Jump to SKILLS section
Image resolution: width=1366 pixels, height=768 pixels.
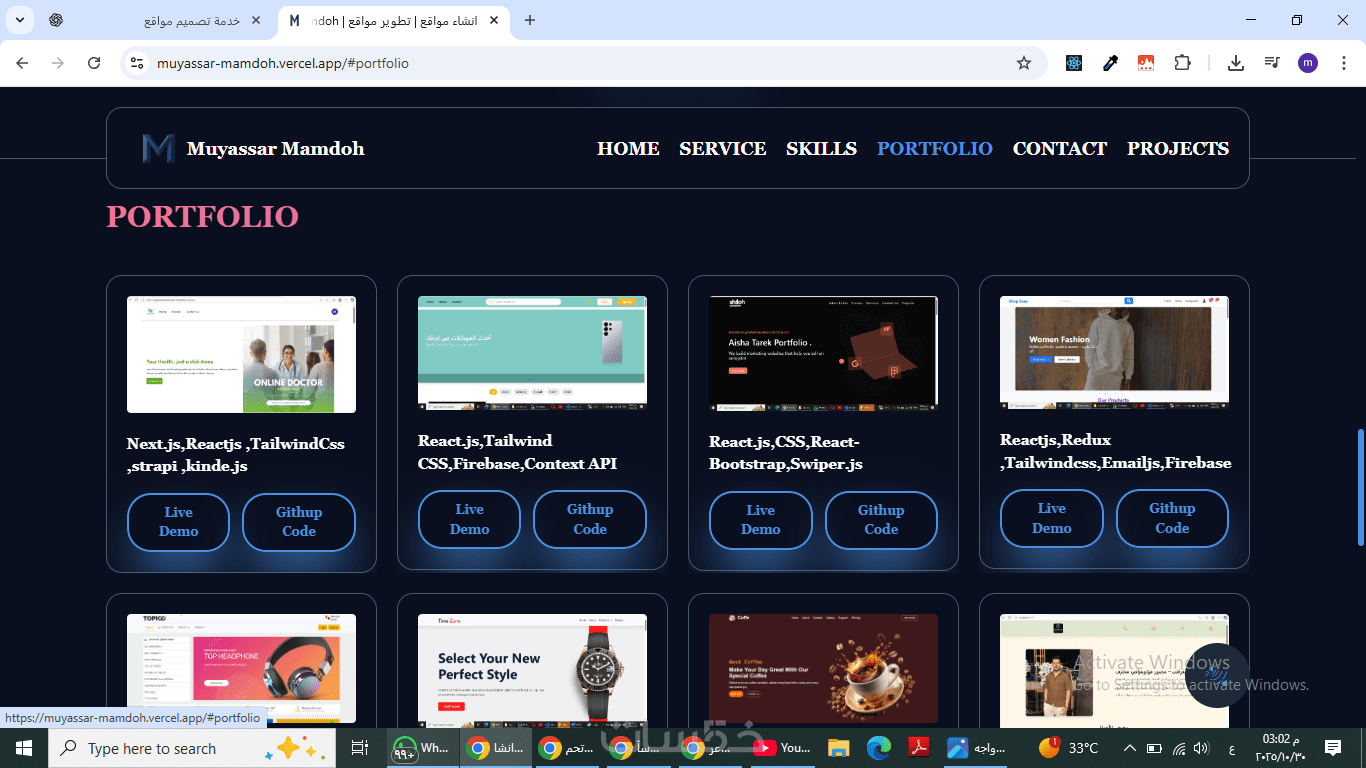pos(821,148)
